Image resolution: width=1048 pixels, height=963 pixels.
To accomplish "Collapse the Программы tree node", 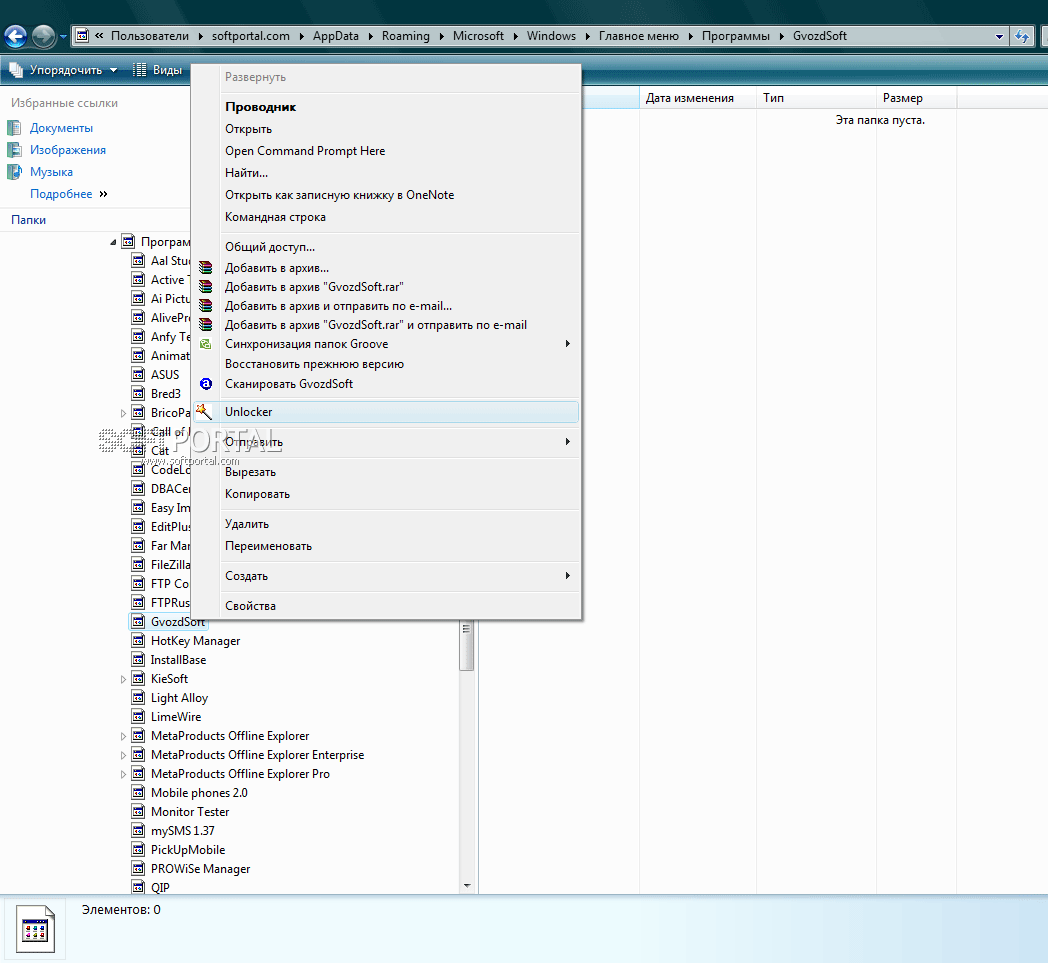I will [113, 242].
